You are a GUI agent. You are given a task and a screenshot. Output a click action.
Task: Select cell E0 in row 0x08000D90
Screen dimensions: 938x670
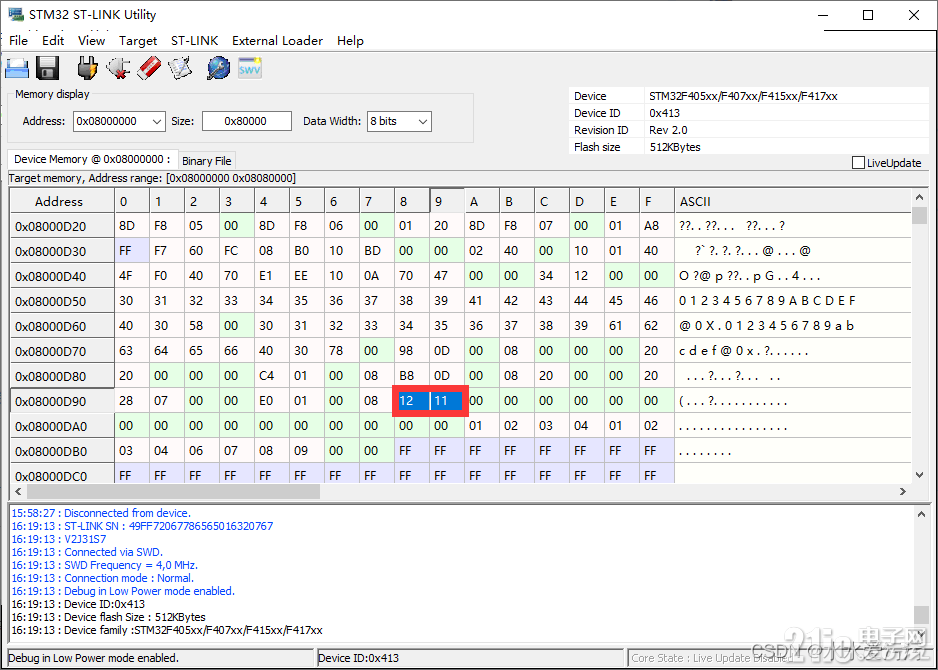[x=272, y=401]
